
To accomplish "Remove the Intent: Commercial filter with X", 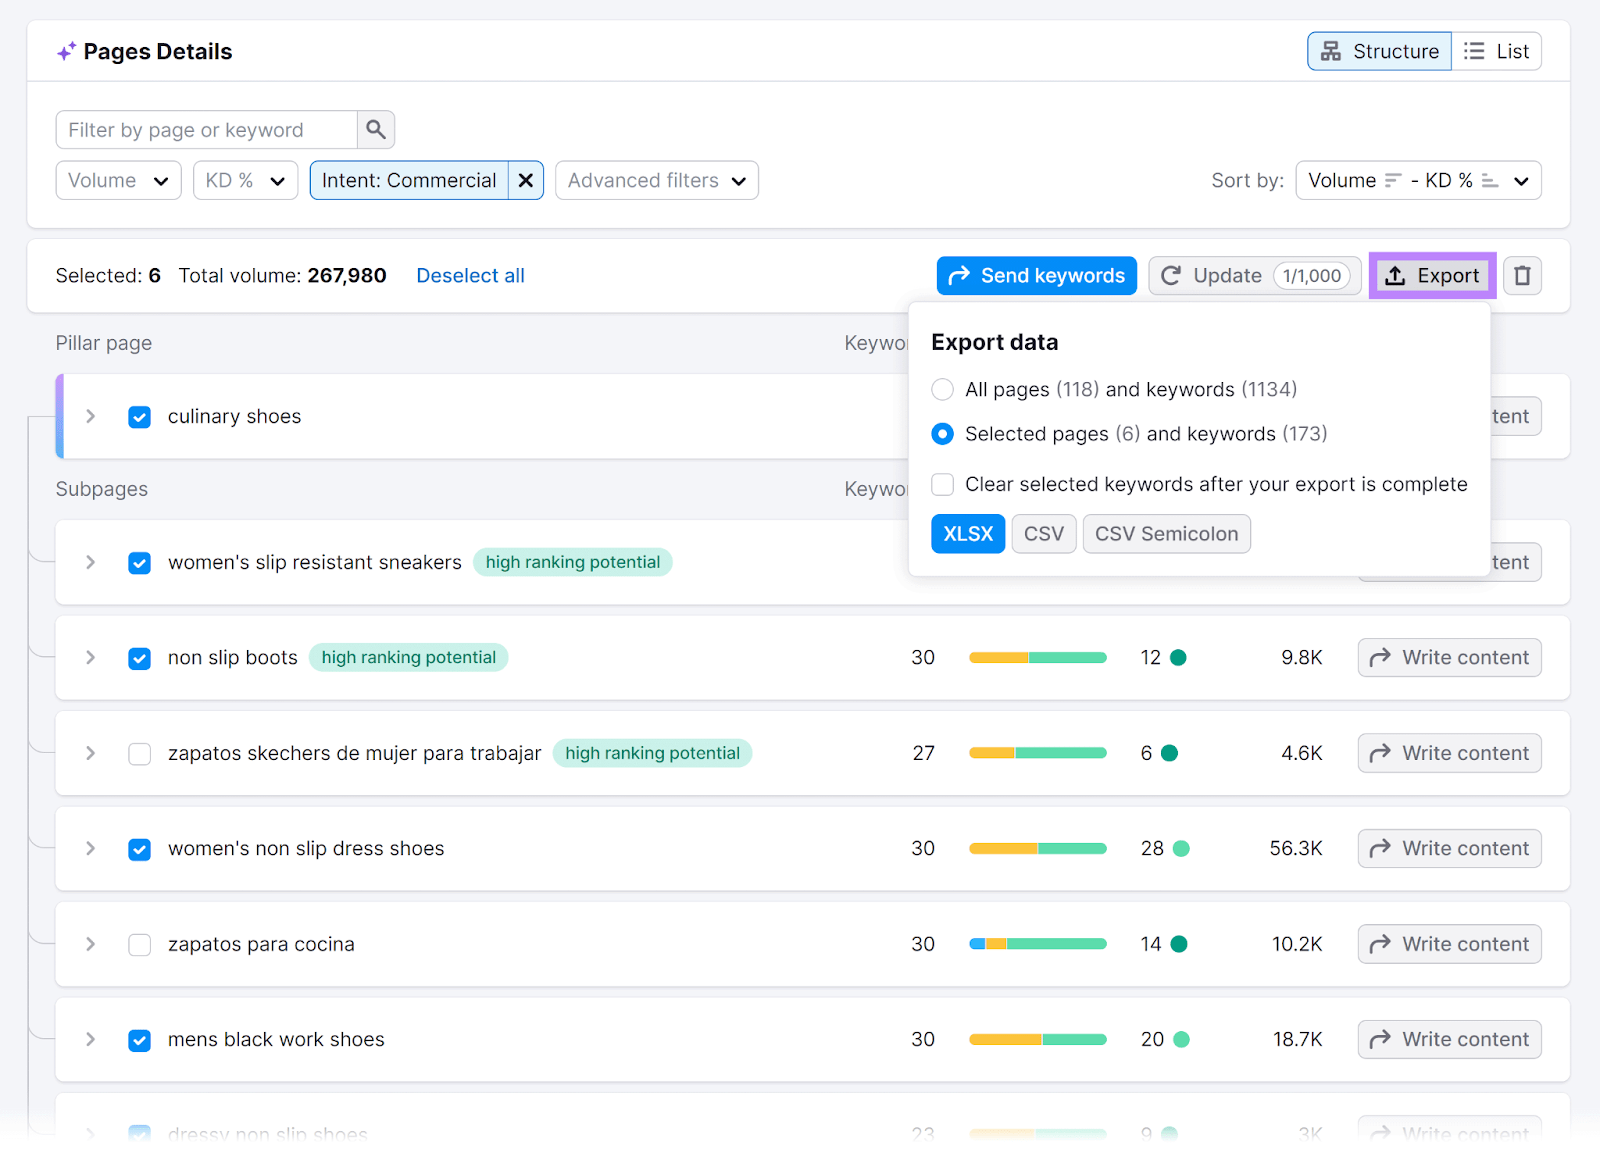I will point(525,181).
